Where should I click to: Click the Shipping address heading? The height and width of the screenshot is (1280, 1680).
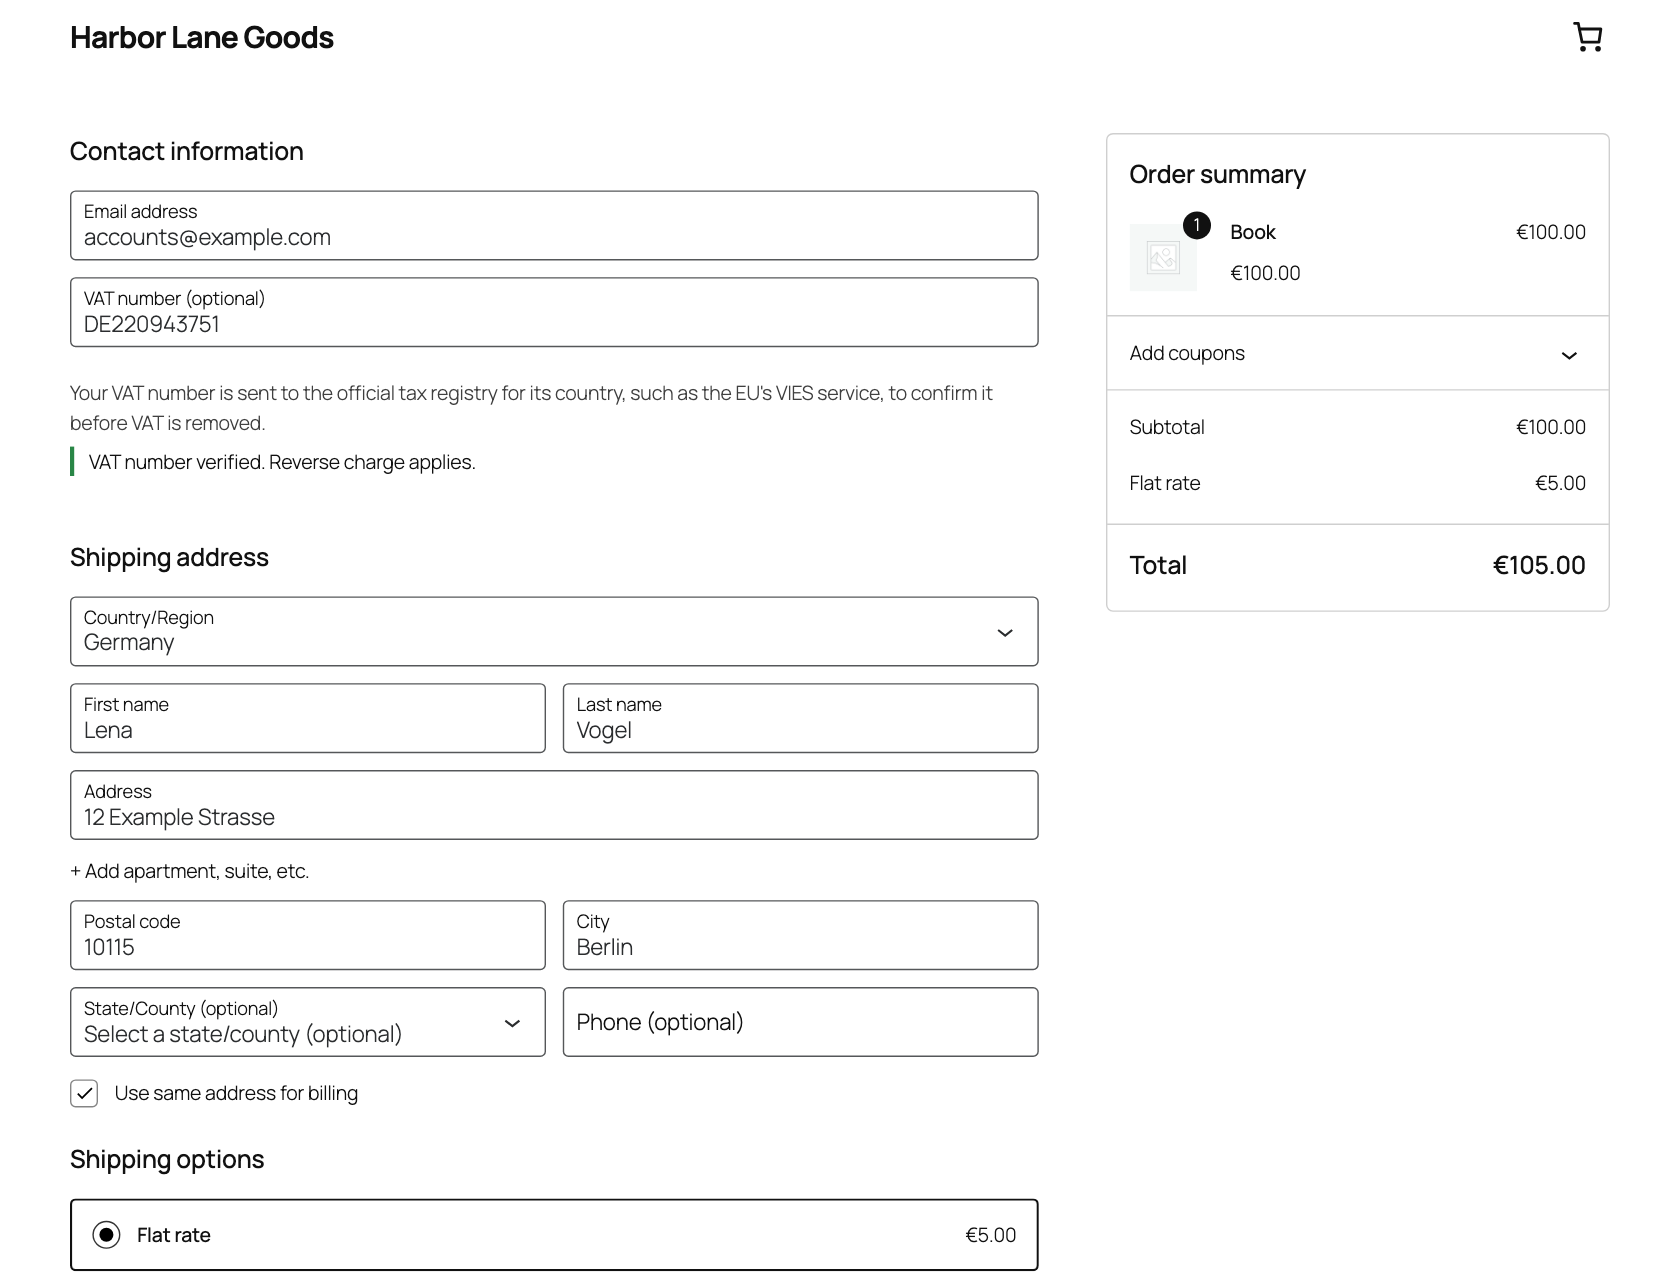click(169, 557)
